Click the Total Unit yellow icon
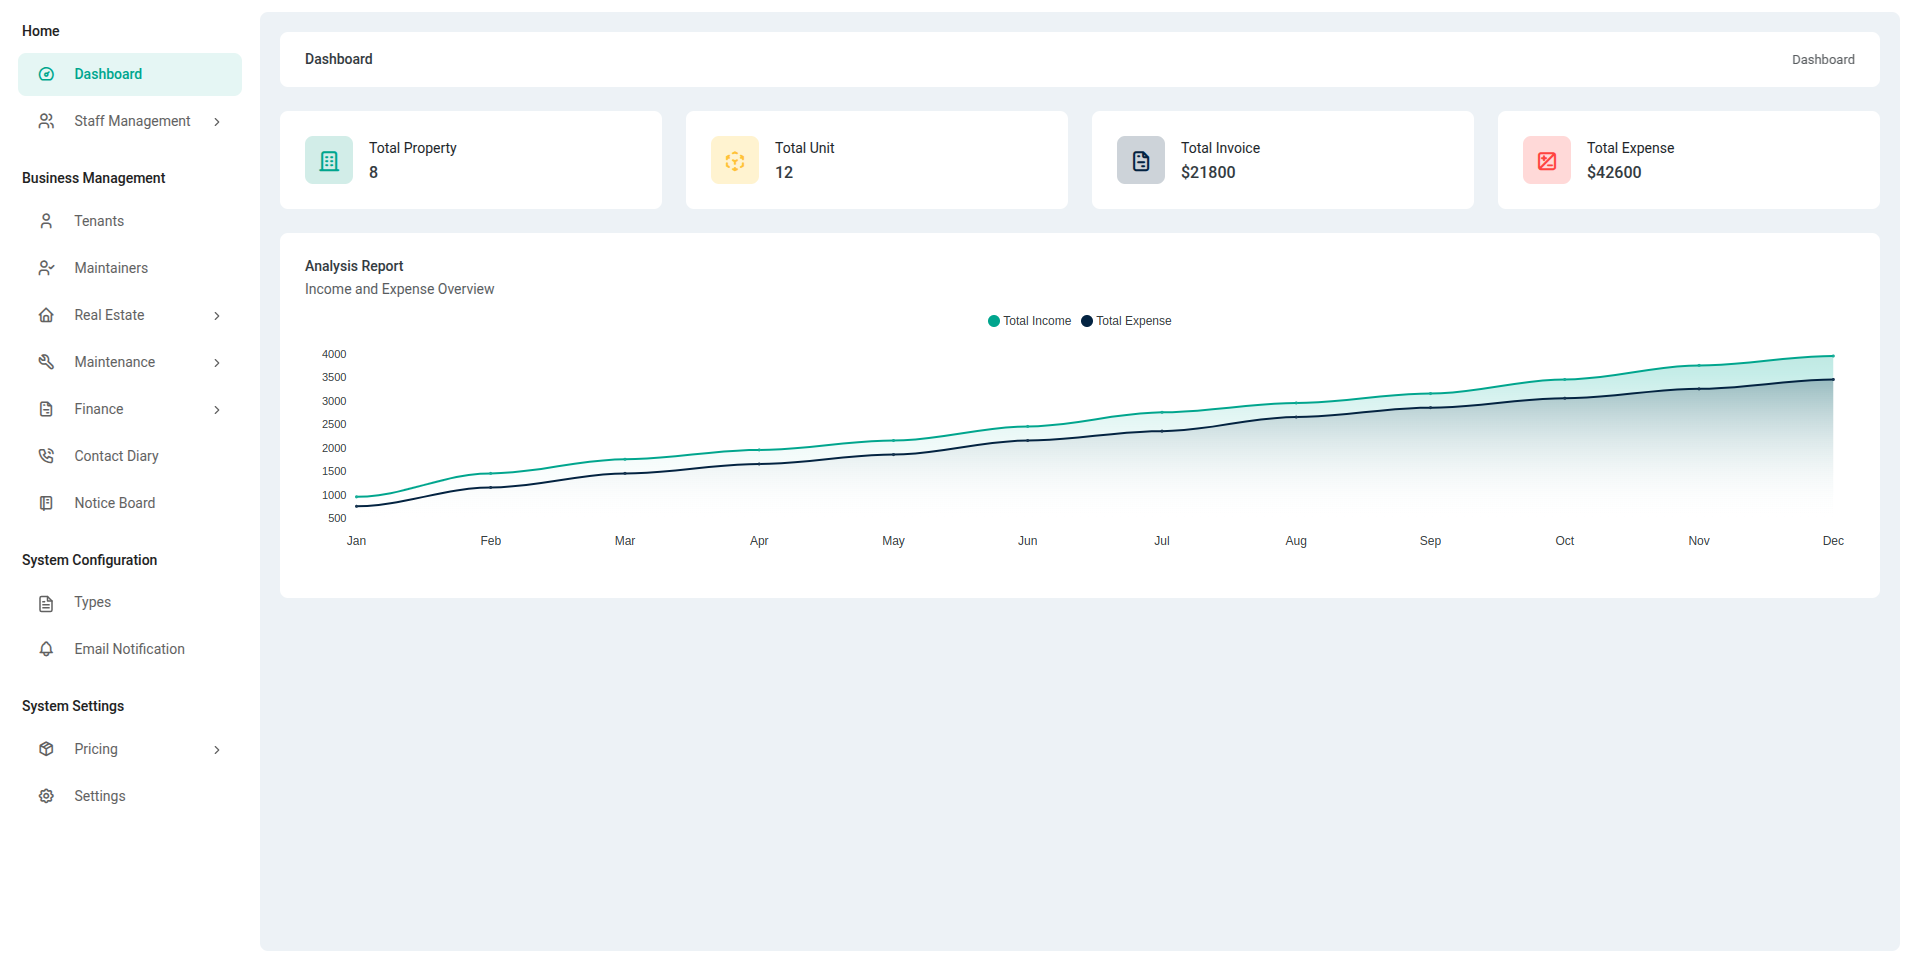Viewport: 1920px width, 971px height. click(x=735, y=161)
